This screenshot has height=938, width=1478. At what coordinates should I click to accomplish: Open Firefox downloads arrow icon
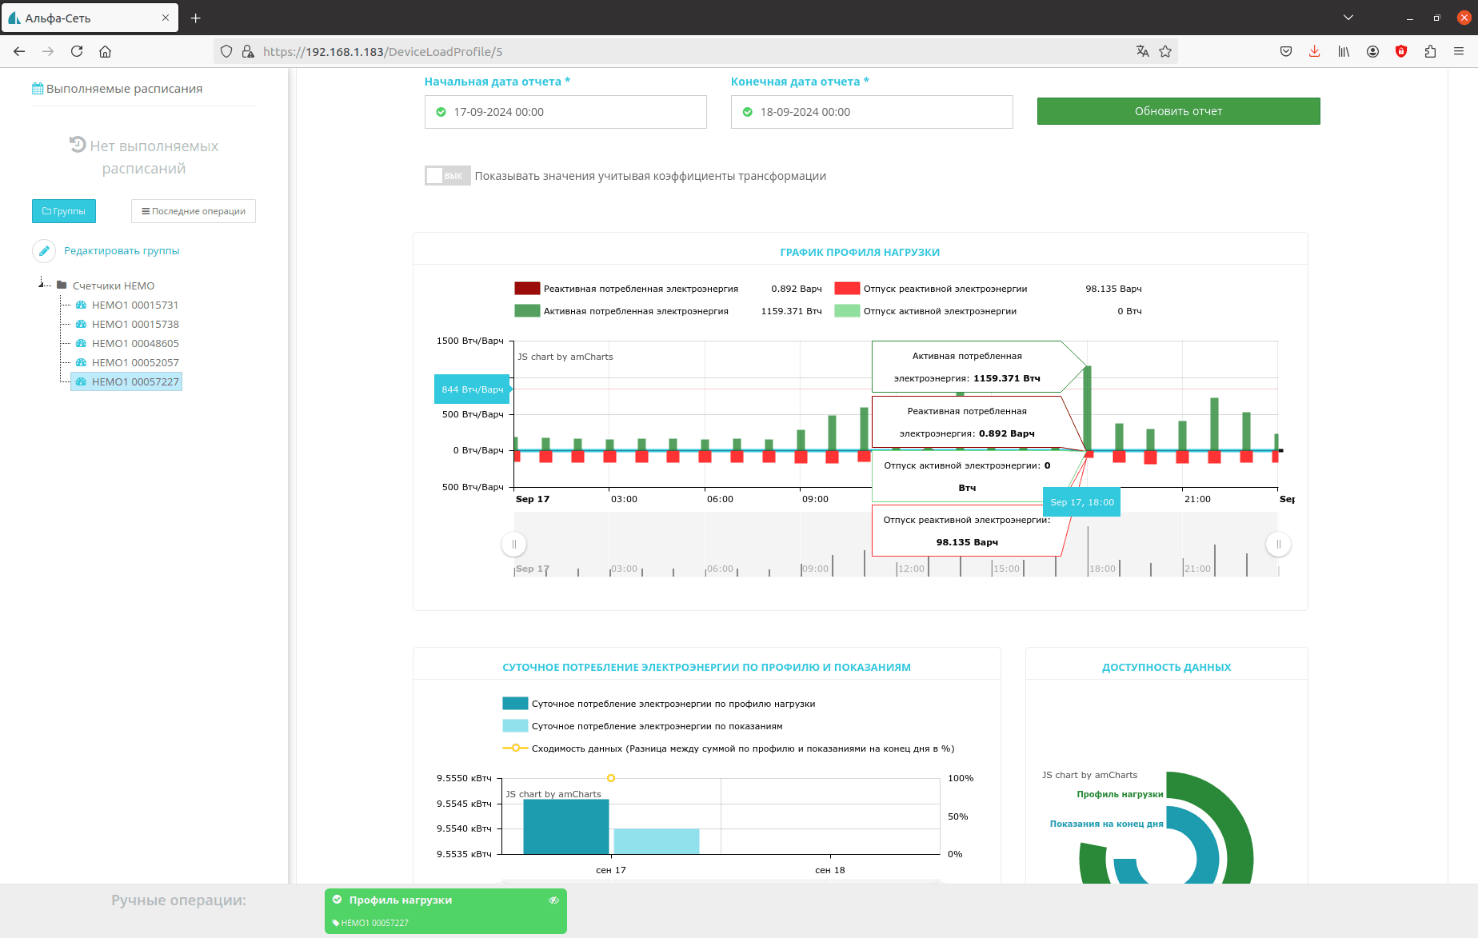pyautogui.click(x=1314, y=51)
